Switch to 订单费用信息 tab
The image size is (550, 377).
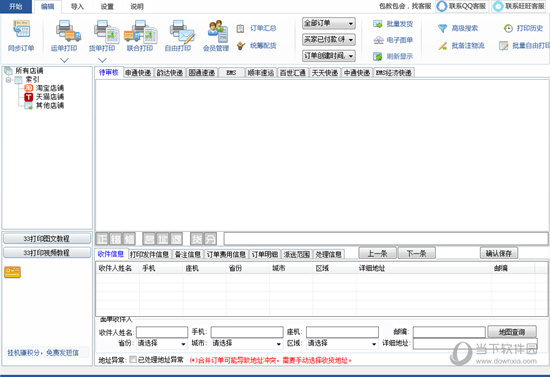point(226,255)
